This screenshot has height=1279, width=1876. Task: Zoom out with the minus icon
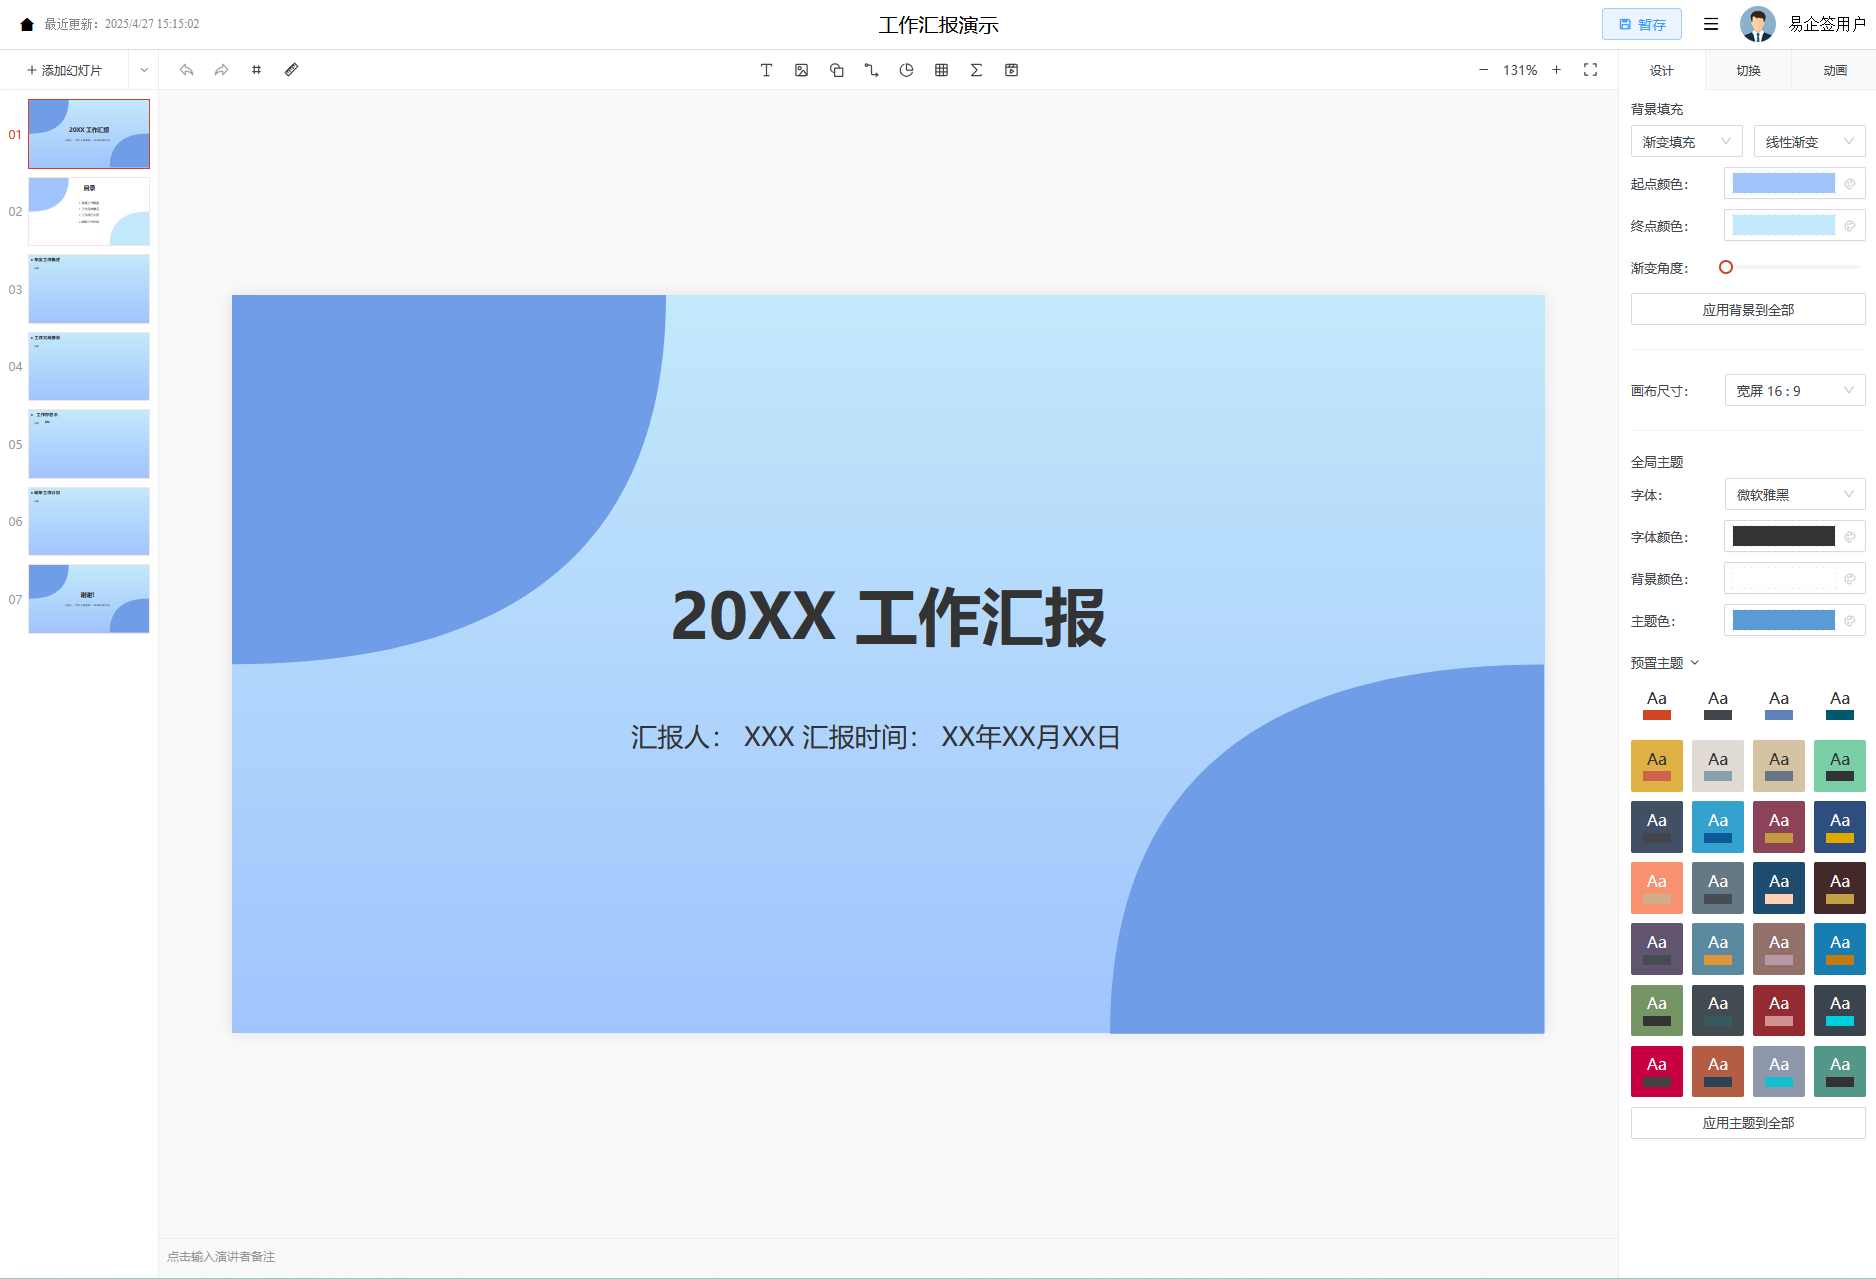click(1483, 70)
